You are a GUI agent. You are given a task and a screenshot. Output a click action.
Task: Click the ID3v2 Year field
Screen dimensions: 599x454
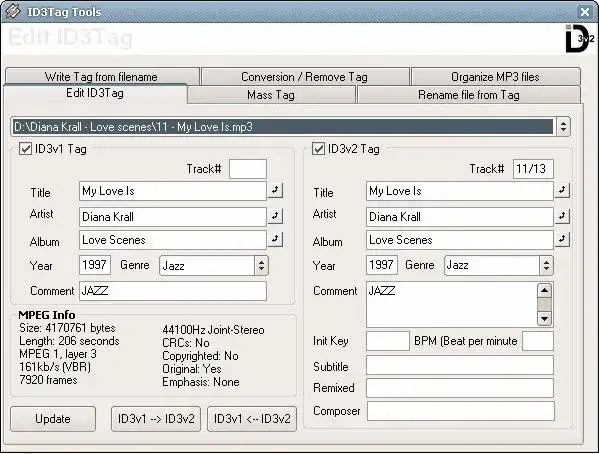(382, 265)
